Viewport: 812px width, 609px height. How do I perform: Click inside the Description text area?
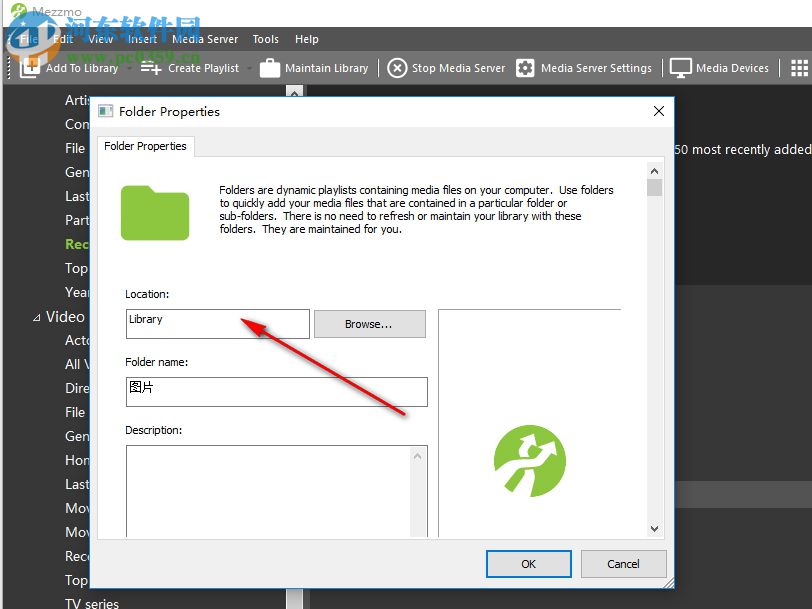click(268, 491)
